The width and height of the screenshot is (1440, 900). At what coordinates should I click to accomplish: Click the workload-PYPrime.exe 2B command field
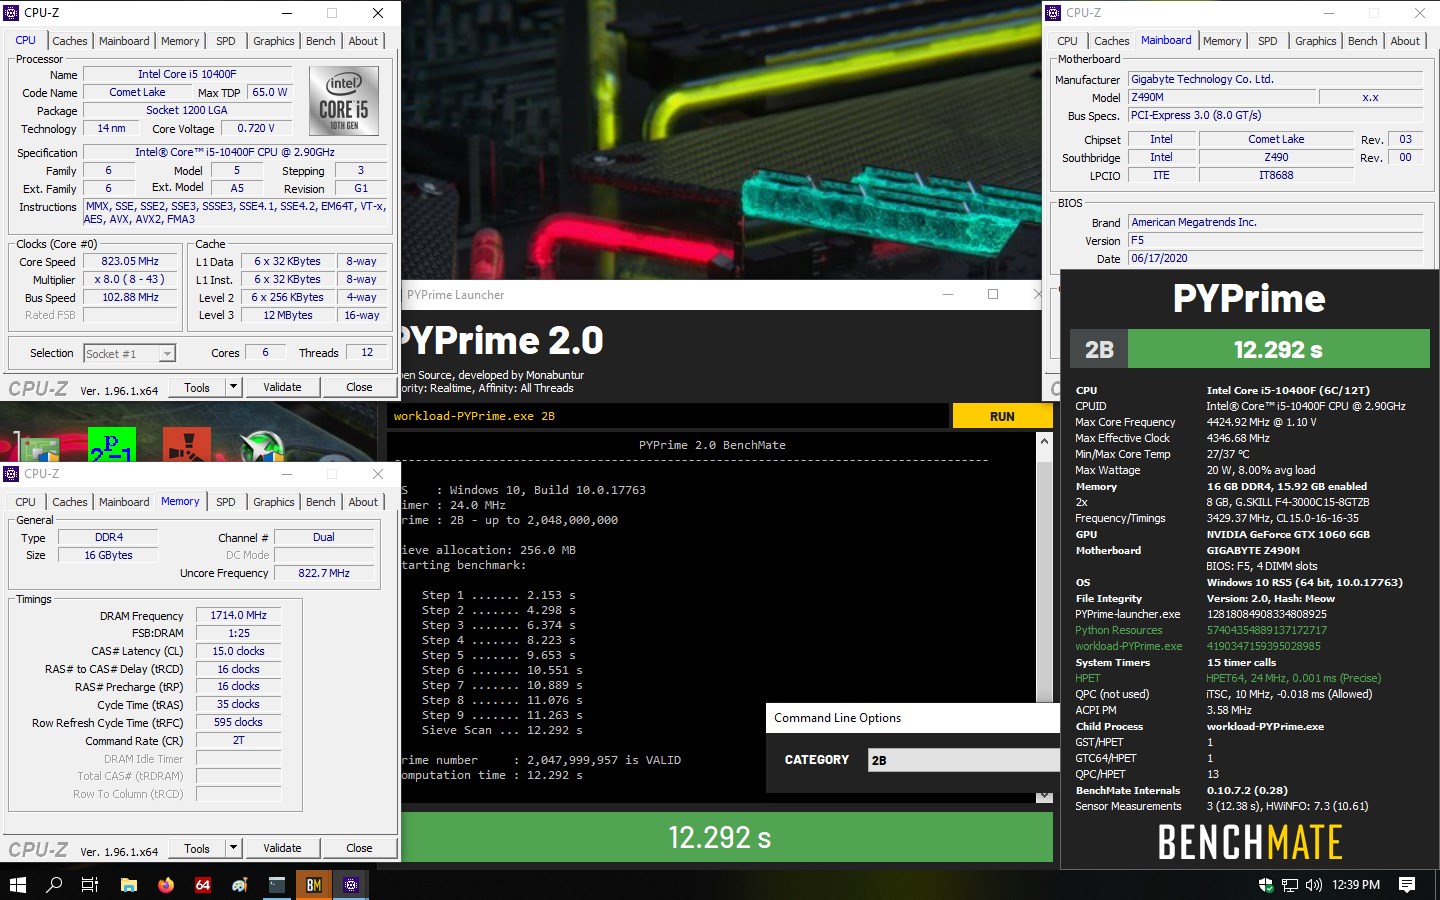click(668, 416)
